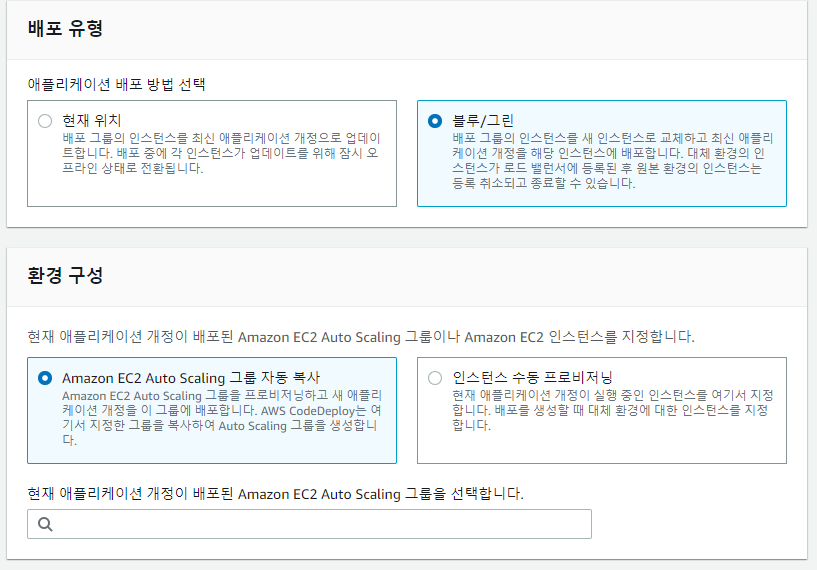Screen dimensions: 817x570
Task: Click the 블루/그린 option description text
Action: [613, 160]
